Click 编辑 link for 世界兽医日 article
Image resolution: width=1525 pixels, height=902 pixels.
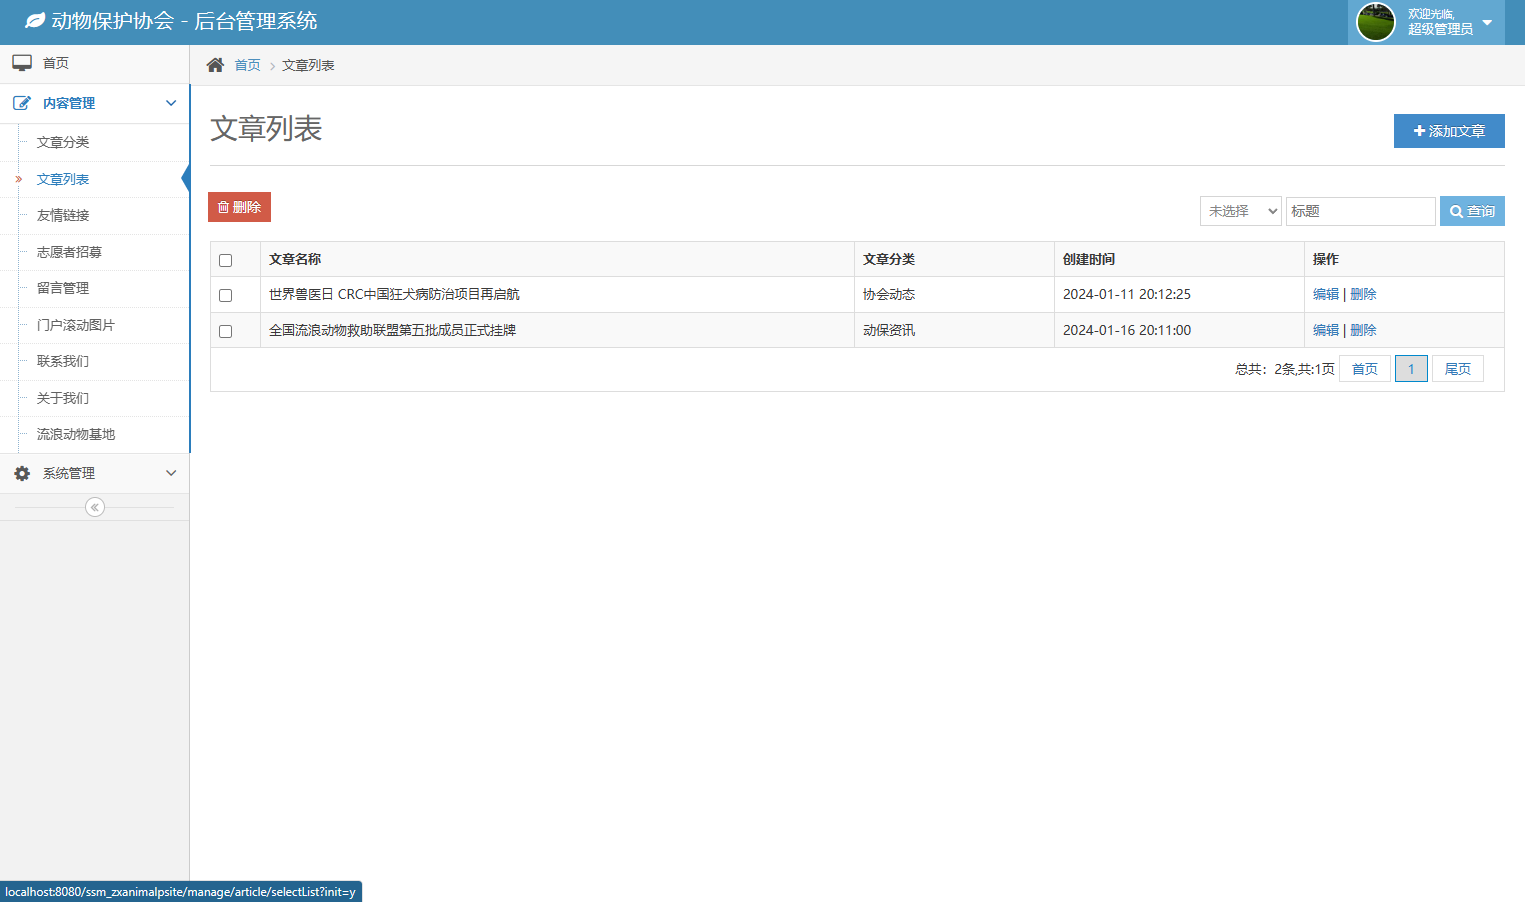coord(1325,294)
